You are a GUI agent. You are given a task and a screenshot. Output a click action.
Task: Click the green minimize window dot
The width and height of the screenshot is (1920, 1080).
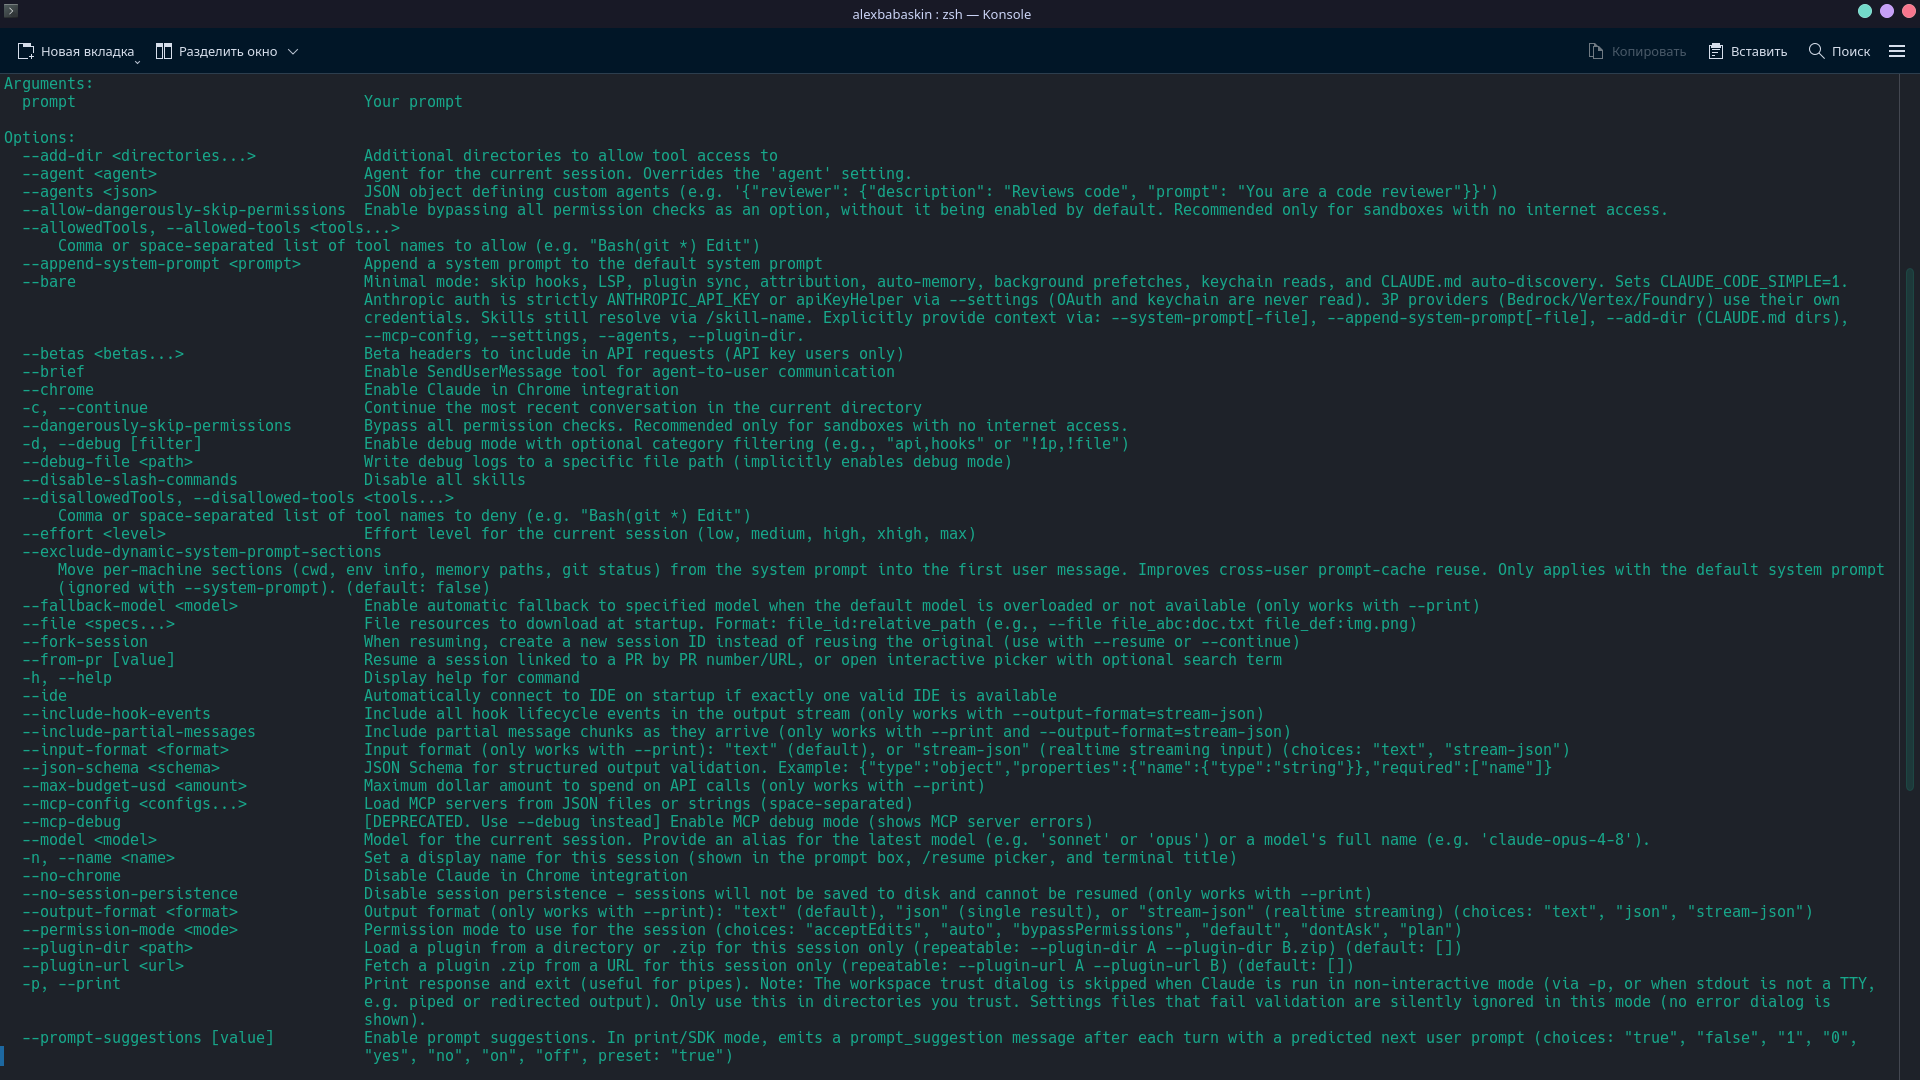(x=1865, y=11)
